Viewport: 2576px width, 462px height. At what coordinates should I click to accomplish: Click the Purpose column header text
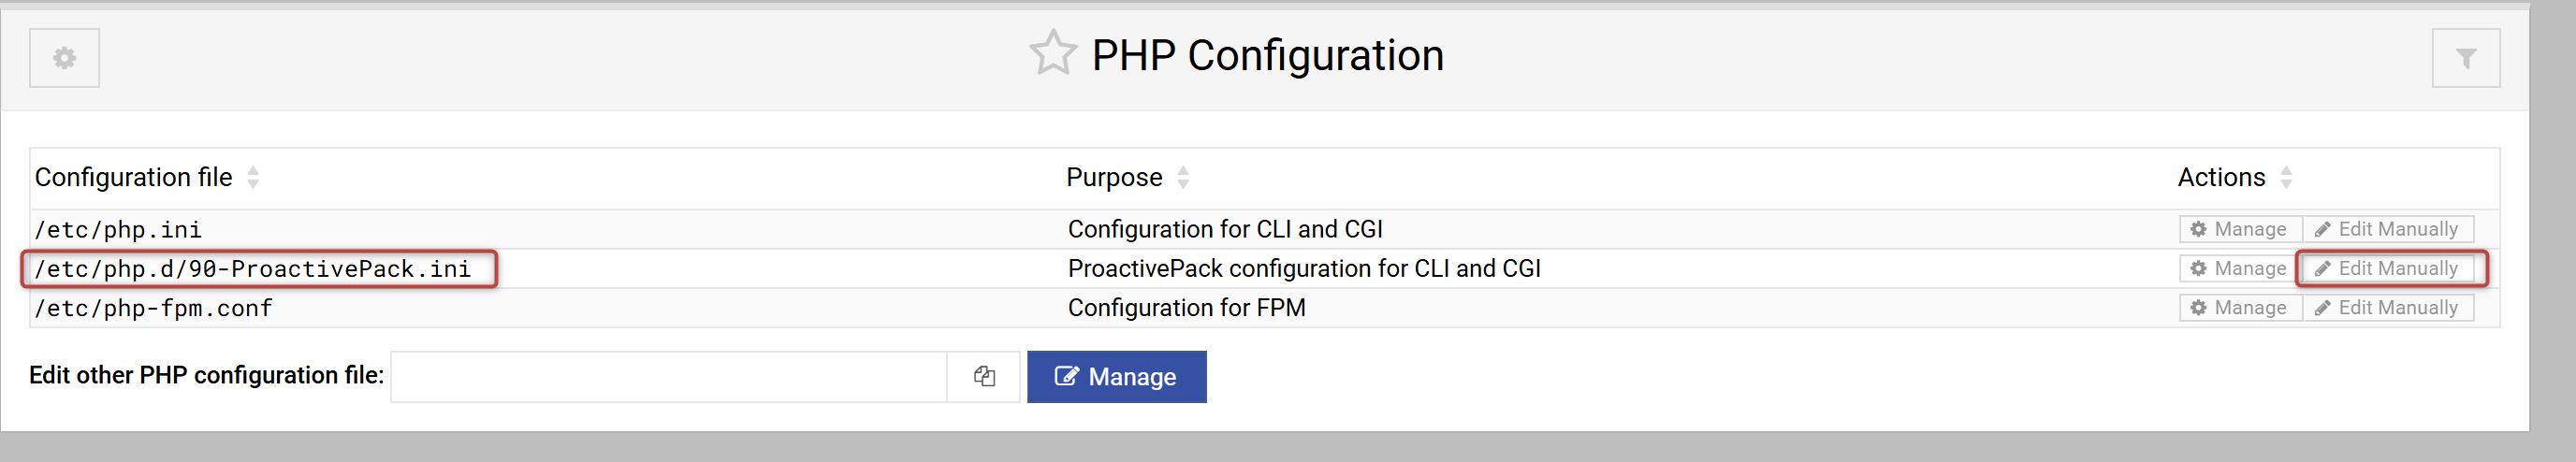coord(1113,177)
